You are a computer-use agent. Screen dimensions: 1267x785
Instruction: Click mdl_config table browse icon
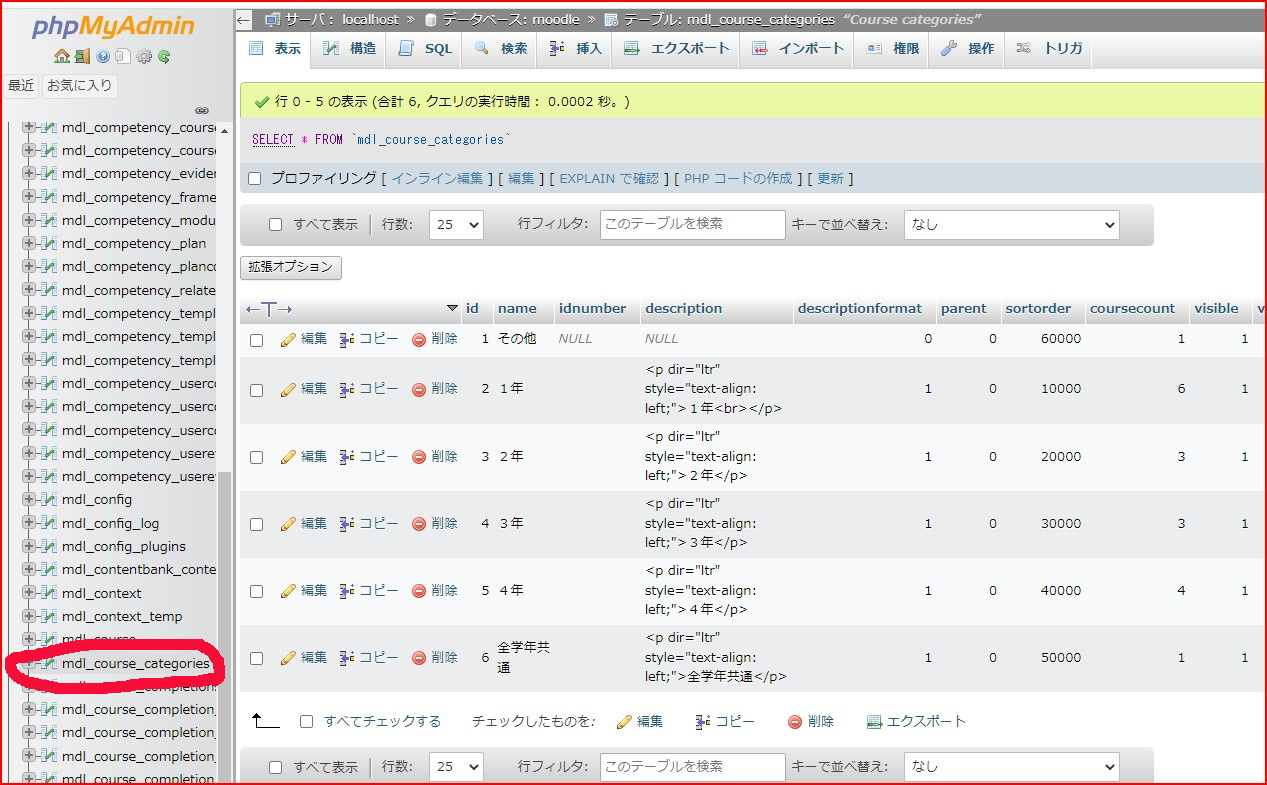pos(49,500)
